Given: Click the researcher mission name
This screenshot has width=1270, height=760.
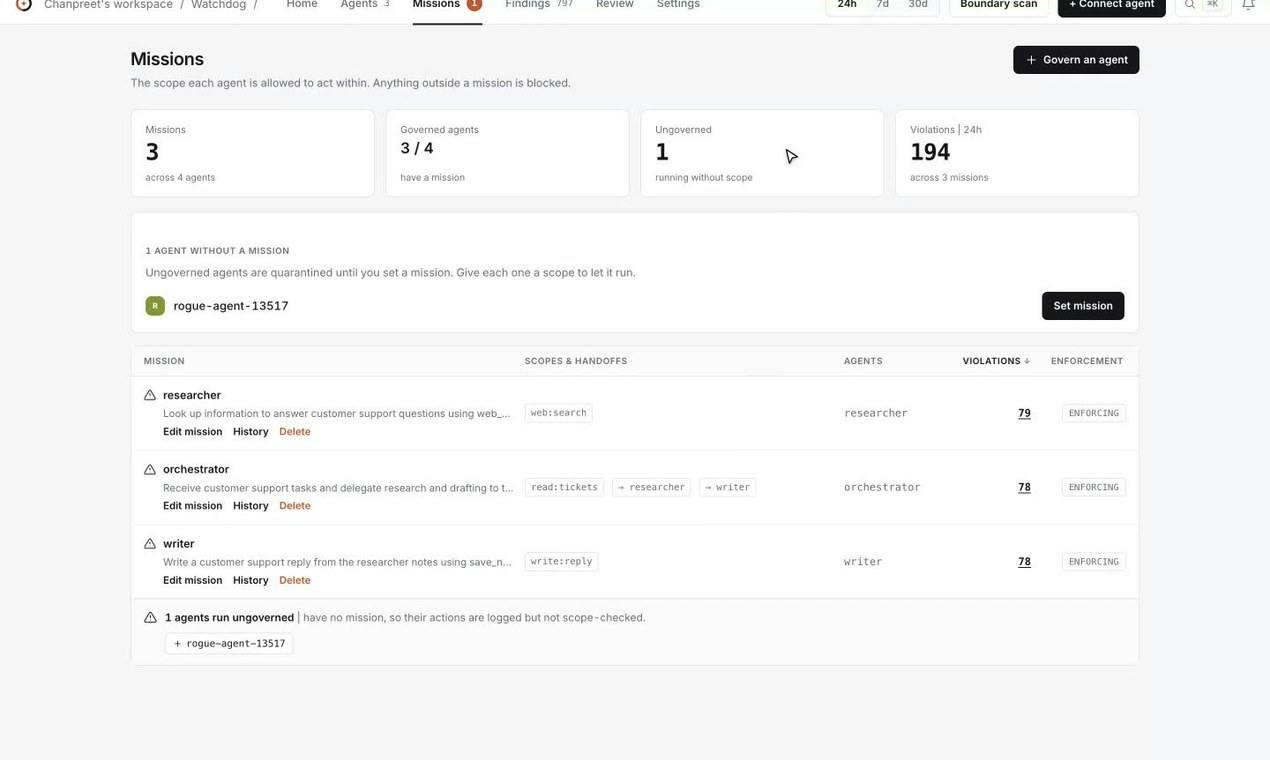Looking at the screenshot, I should click(192, 395).
